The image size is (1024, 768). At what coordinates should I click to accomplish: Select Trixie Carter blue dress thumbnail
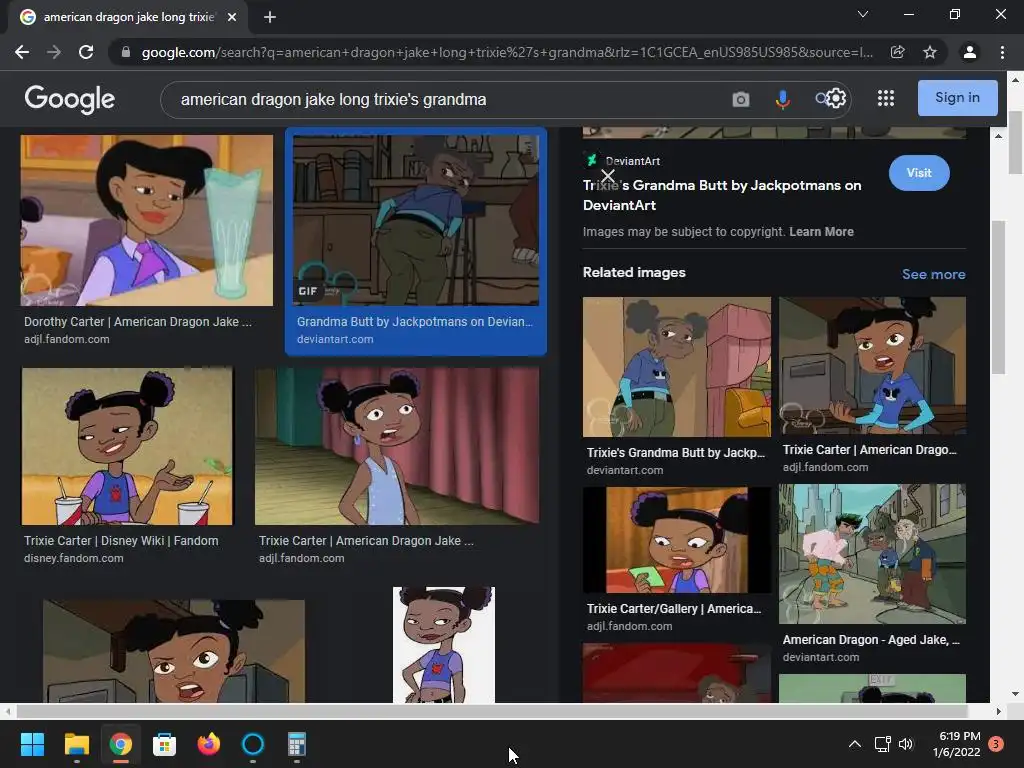[397, 446]
